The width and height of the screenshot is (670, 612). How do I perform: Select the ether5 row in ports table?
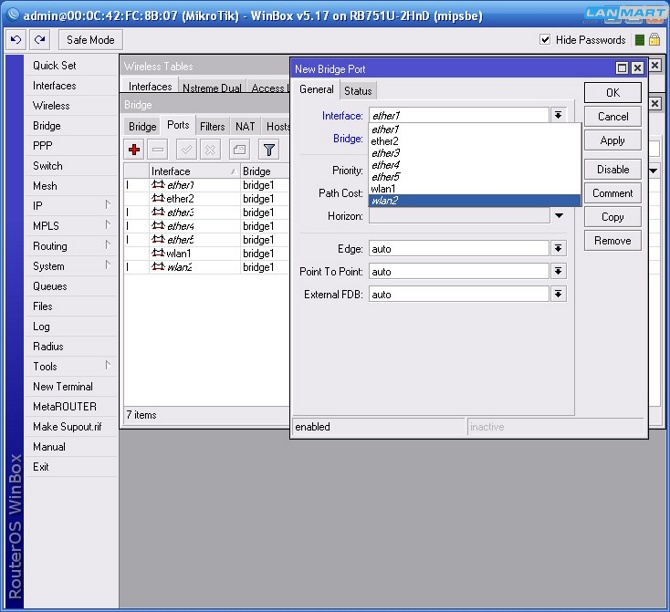click(206, 240)
